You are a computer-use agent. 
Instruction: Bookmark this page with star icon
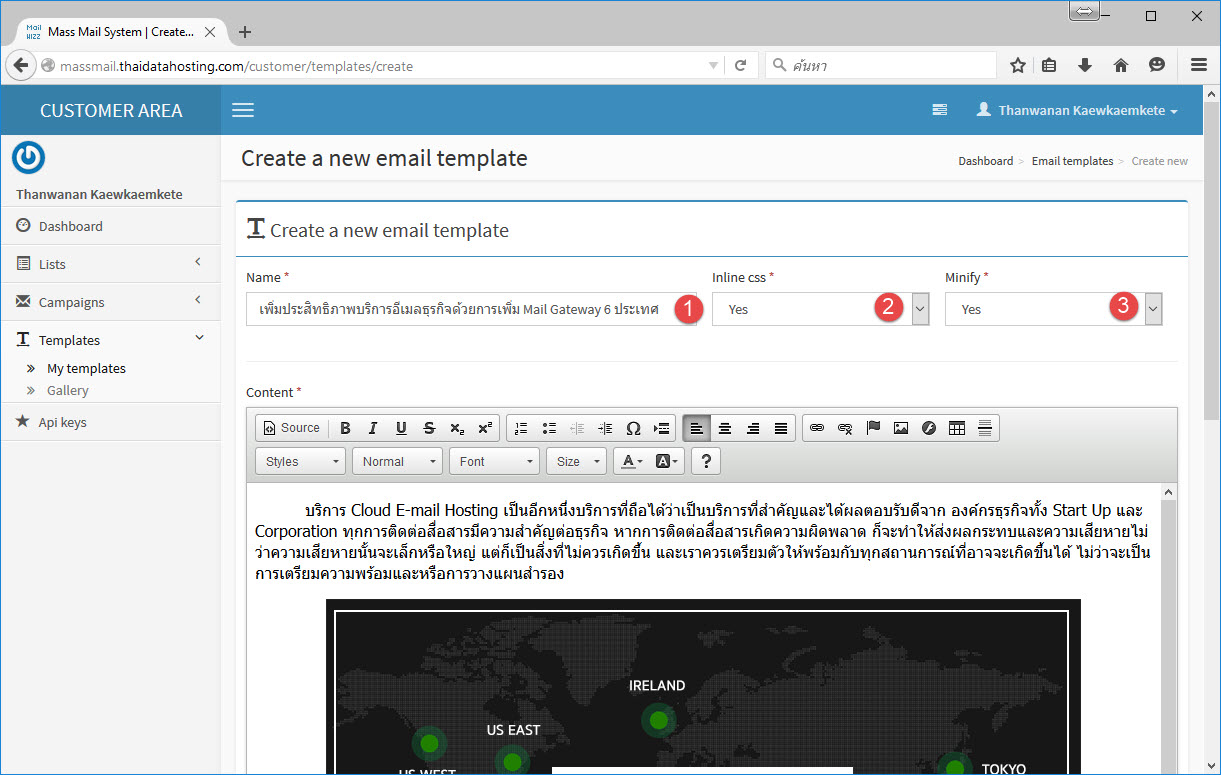tap(1017, 65)
